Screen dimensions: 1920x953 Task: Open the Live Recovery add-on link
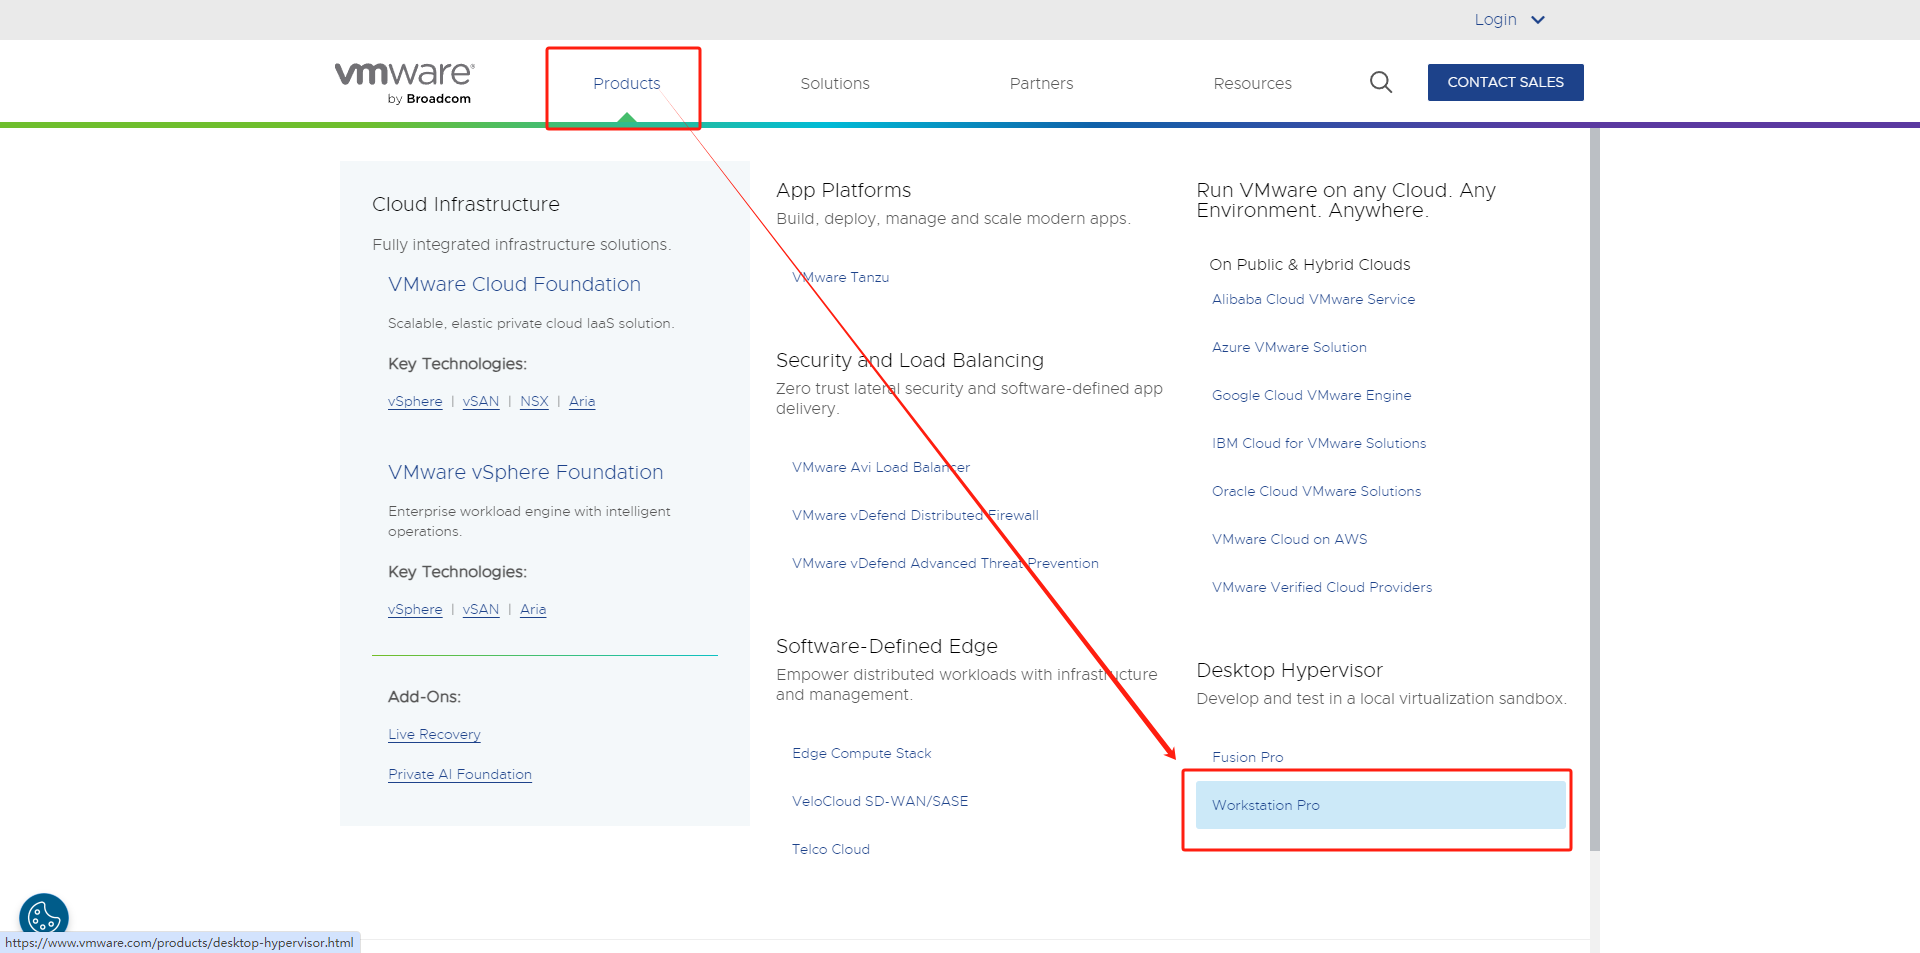434,734
